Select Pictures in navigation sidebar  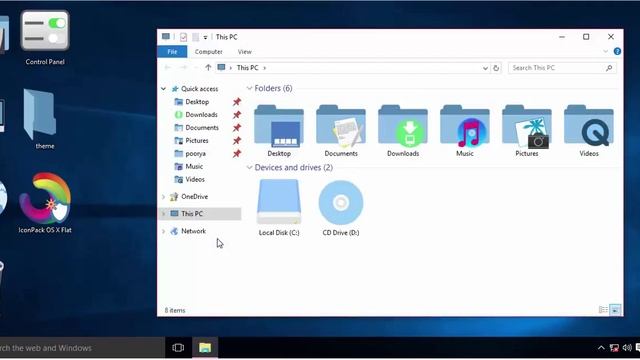[197, 141]
